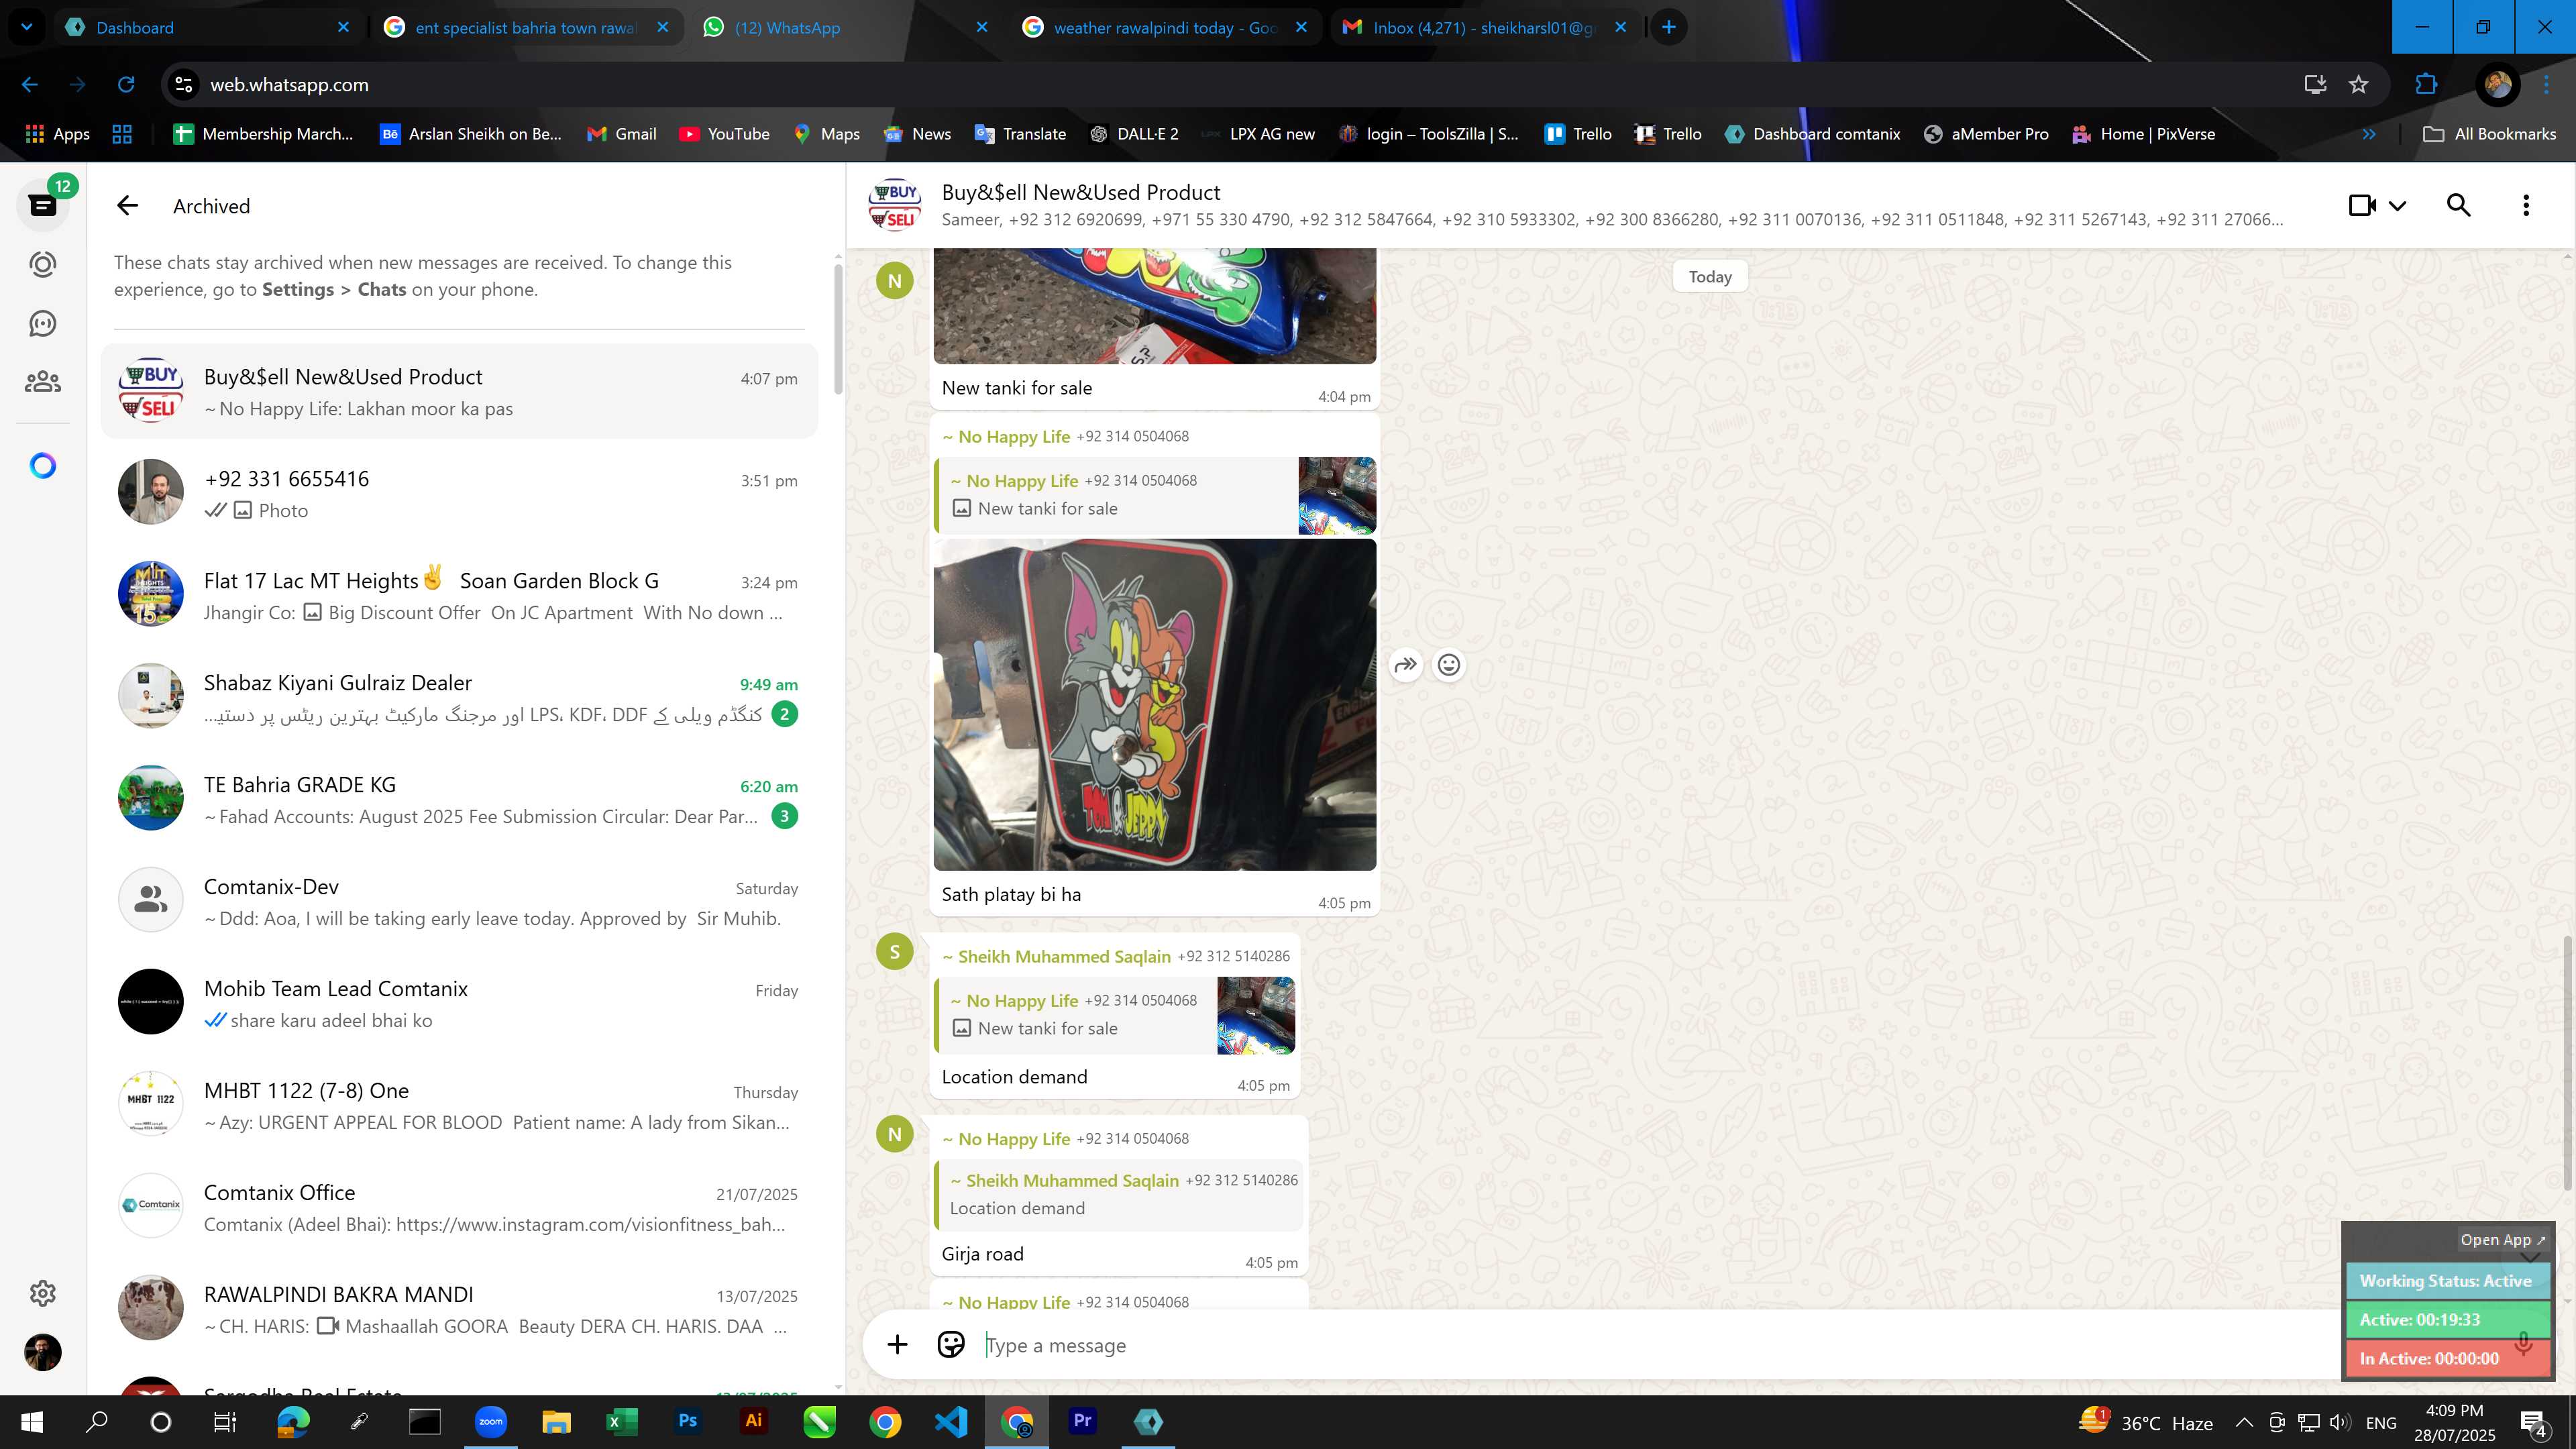Forward the Tom and Jerry image message
Image resolution: width=2576 pixels, height=1449 pixels.
point(1406,664)
